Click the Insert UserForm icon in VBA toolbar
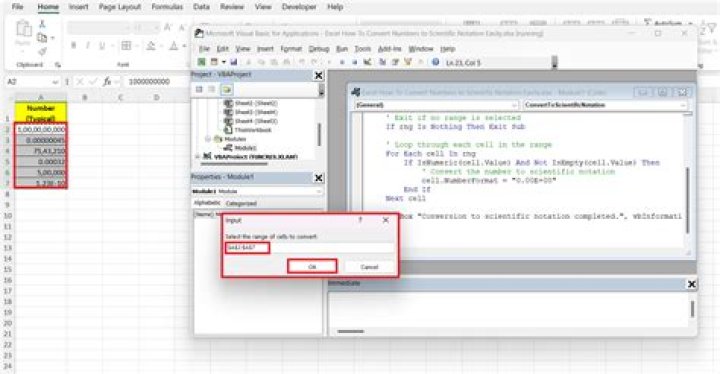 214,62
